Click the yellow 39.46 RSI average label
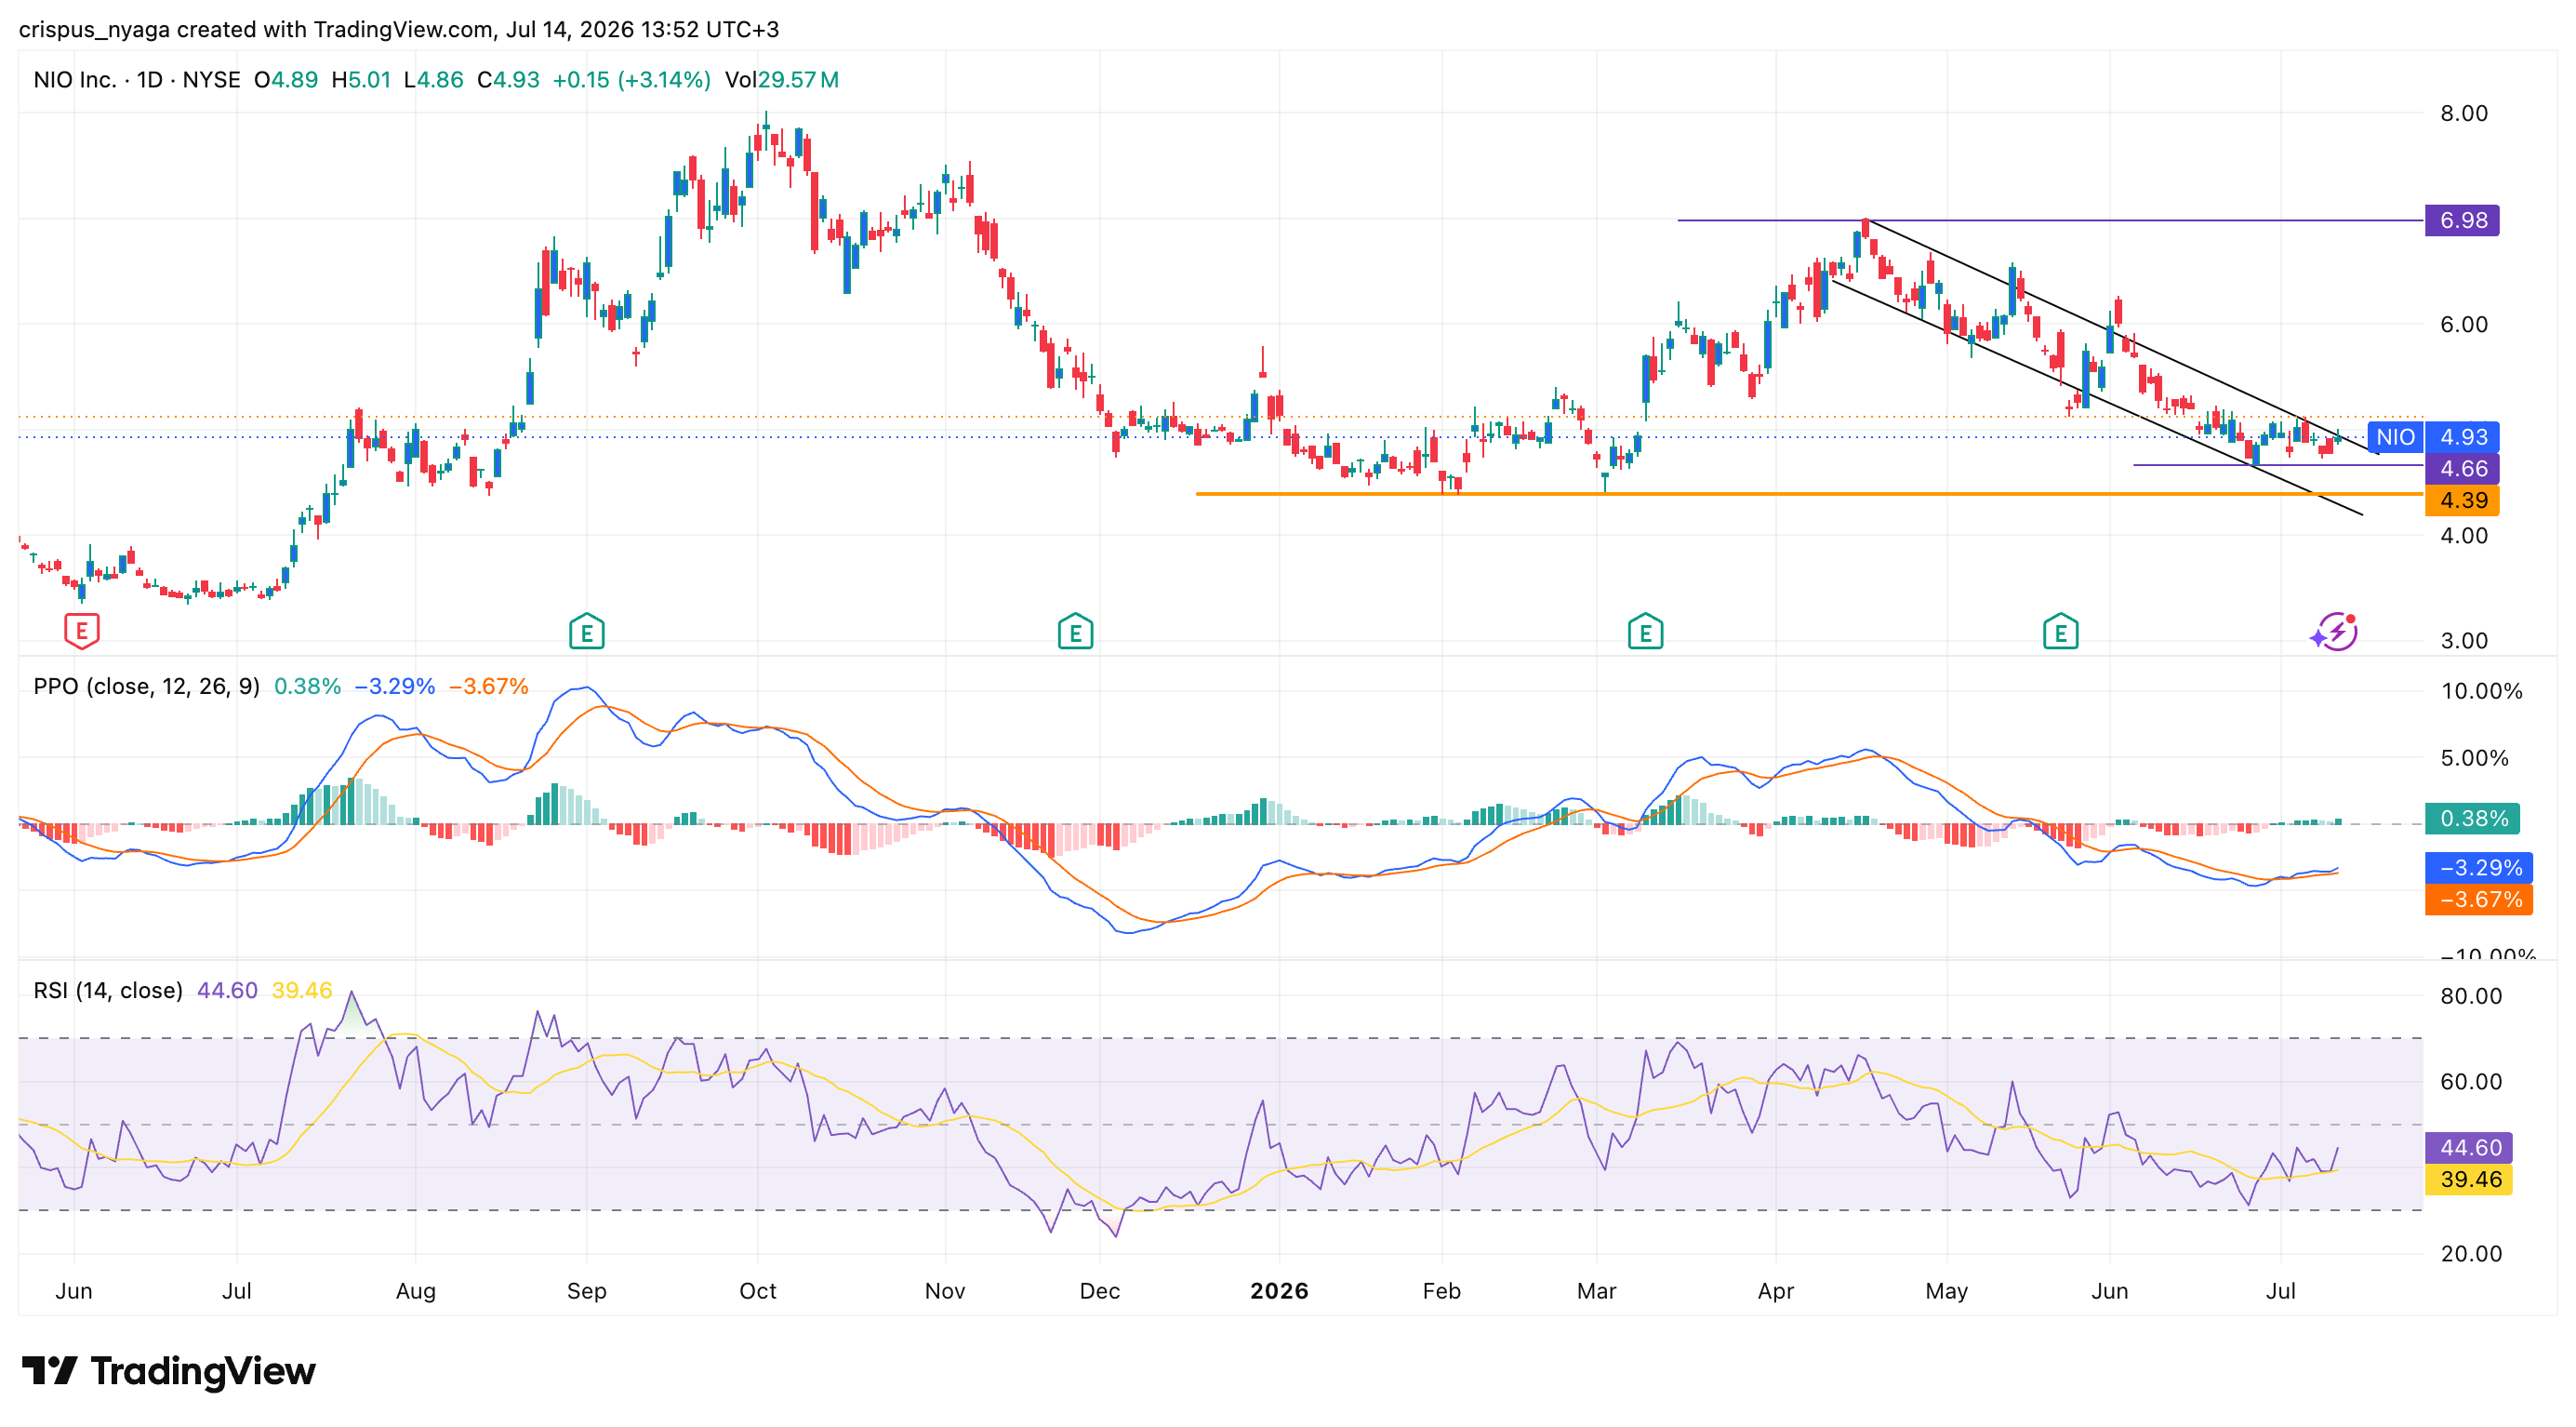 (2469, 1179)
